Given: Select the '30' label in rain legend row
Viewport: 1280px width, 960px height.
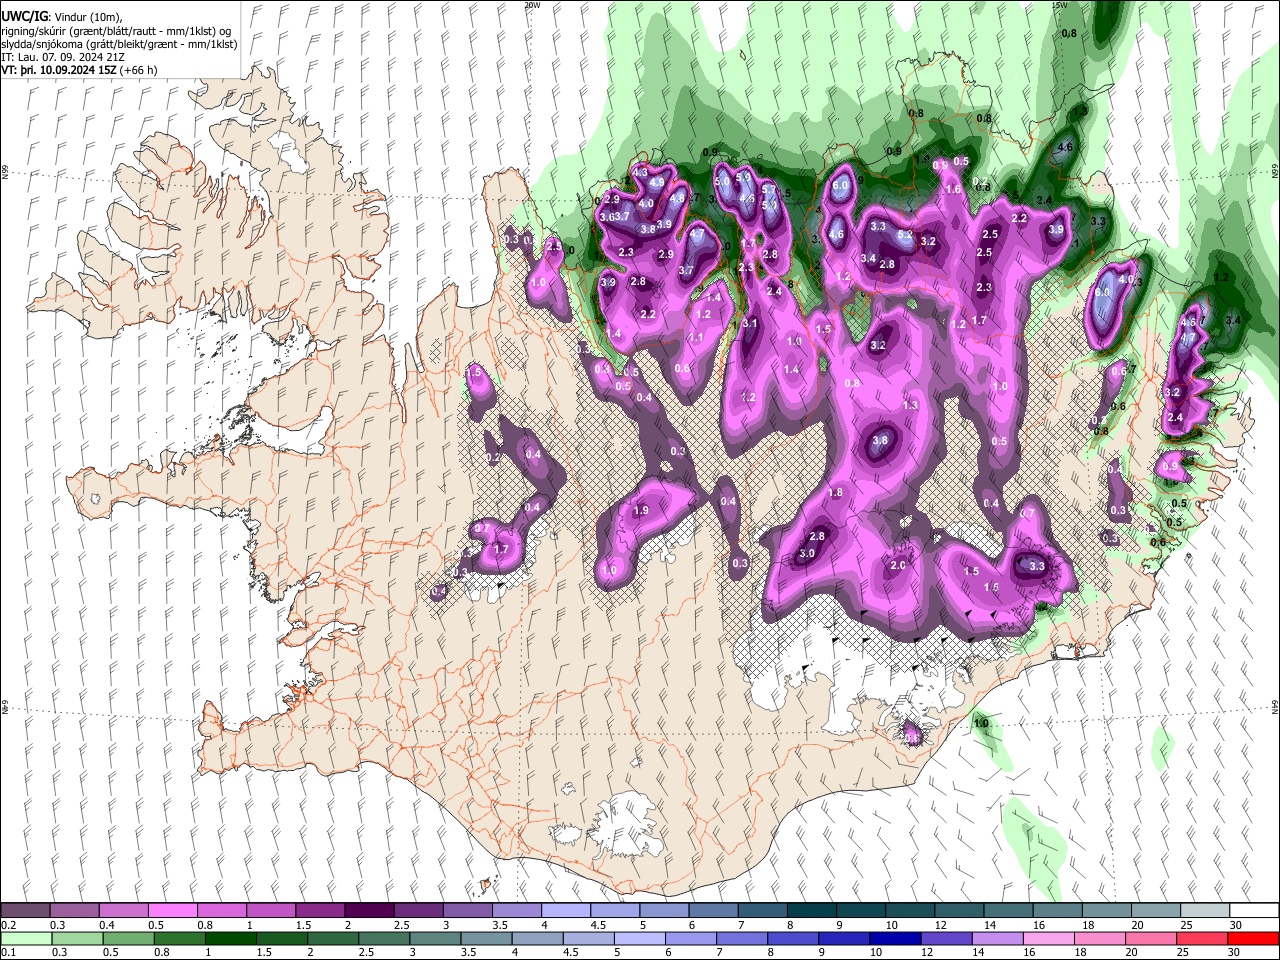Looking at the screenshot, I should coord(1236,953).
